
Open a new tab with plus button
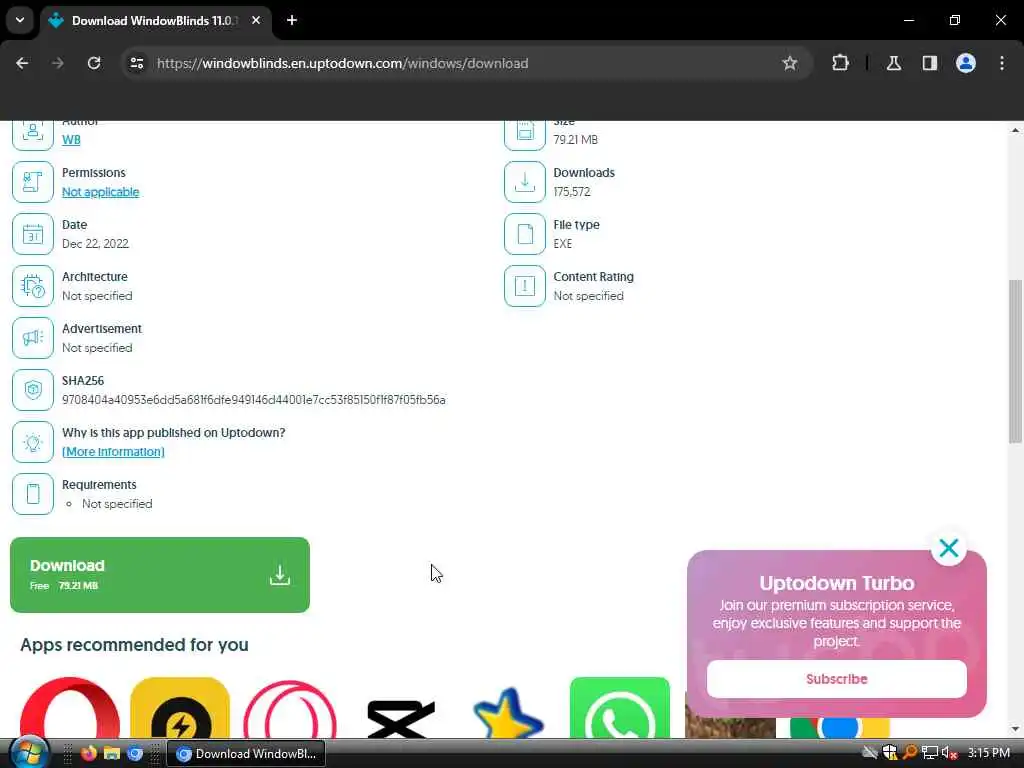292,20
